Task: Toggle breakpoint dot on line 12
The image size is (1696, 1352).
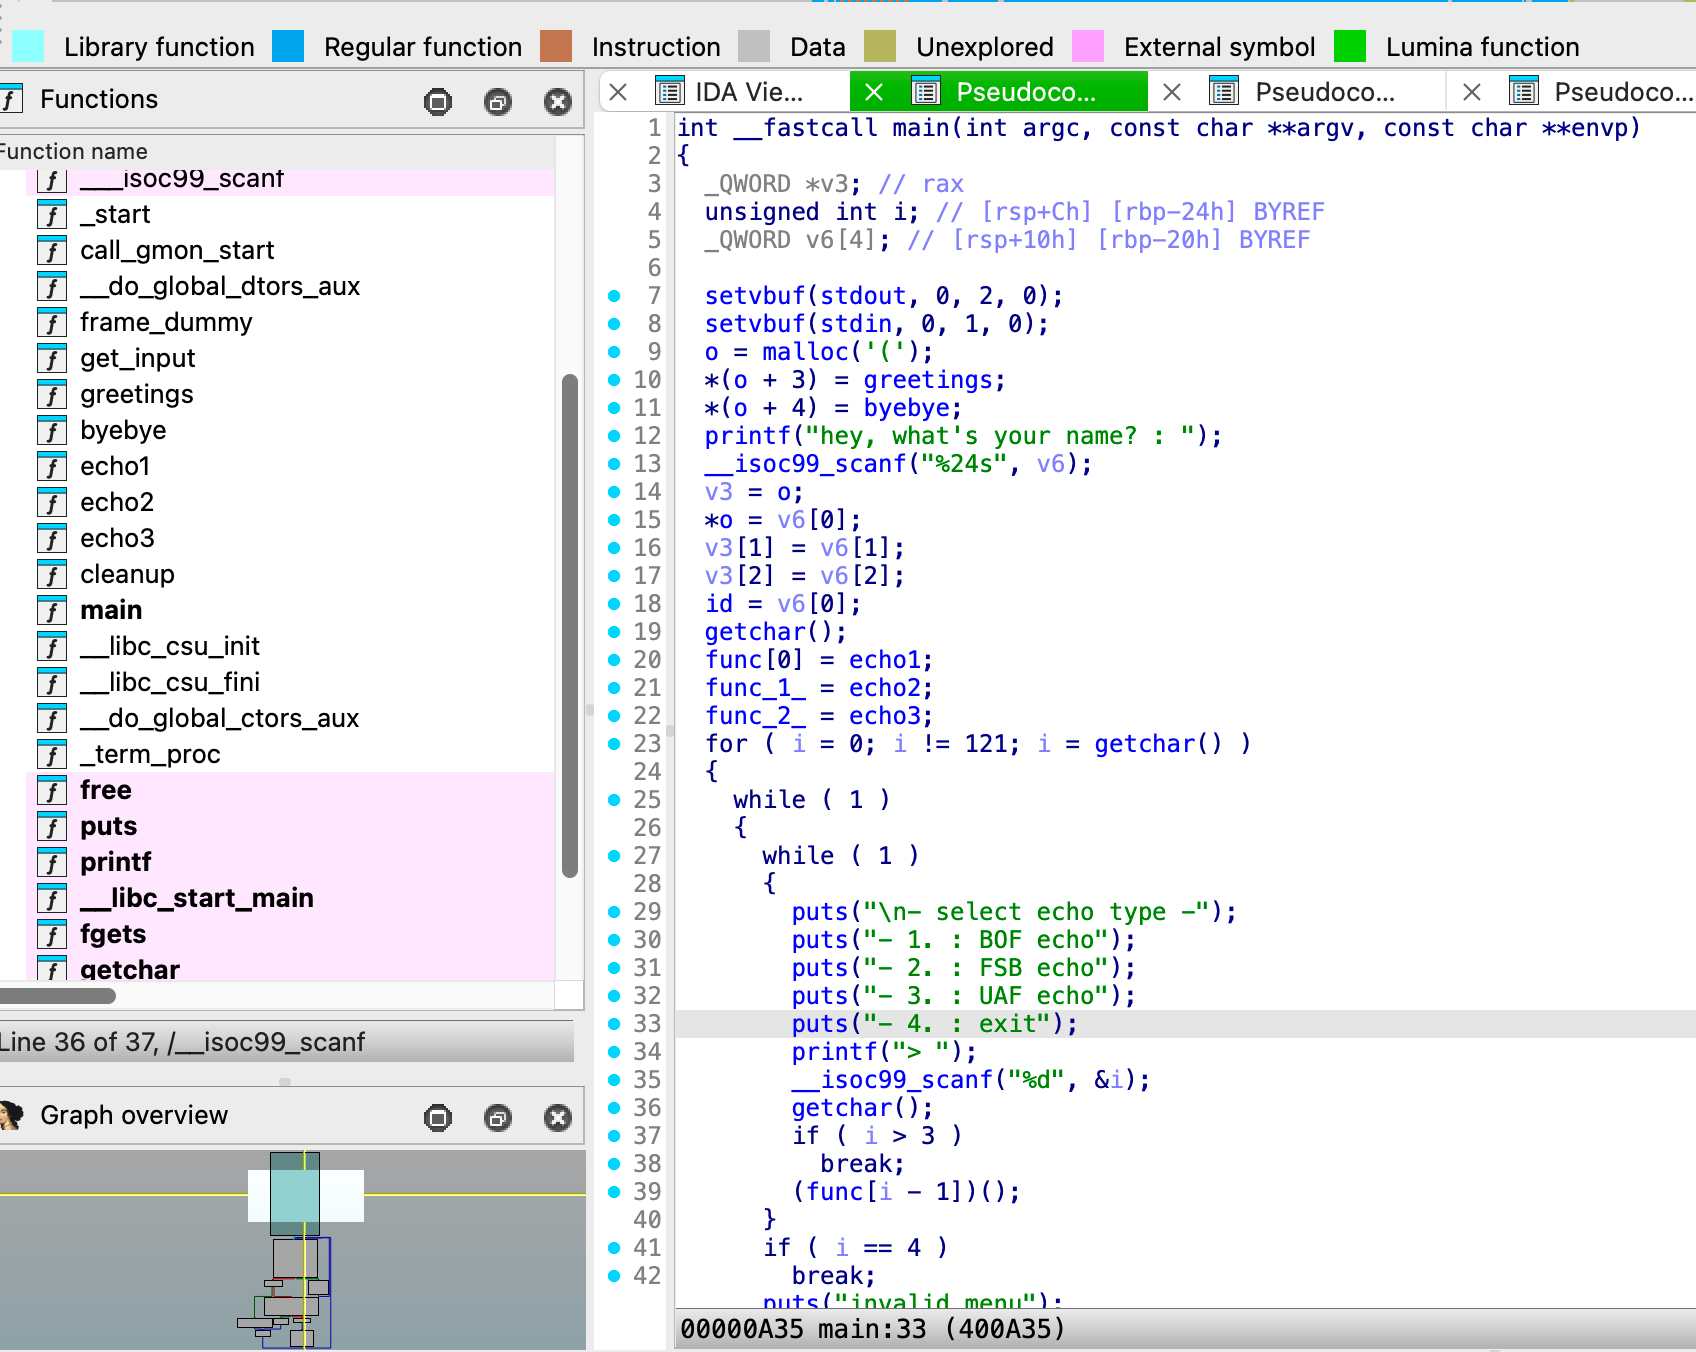Action: point(614,436)
